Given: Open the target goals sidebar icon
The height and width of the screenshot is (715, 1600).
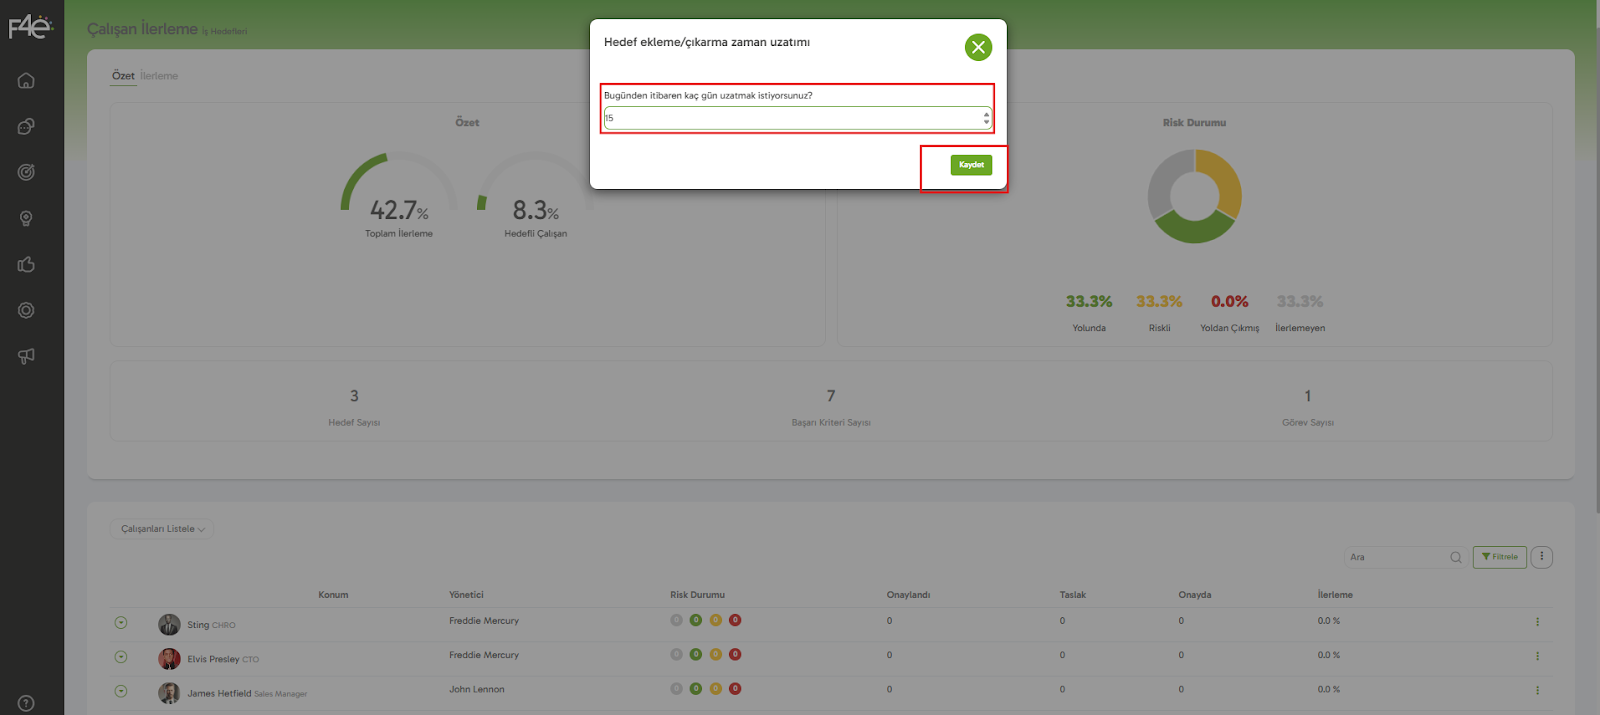Looking at the screenshot, I should (26, 172).
